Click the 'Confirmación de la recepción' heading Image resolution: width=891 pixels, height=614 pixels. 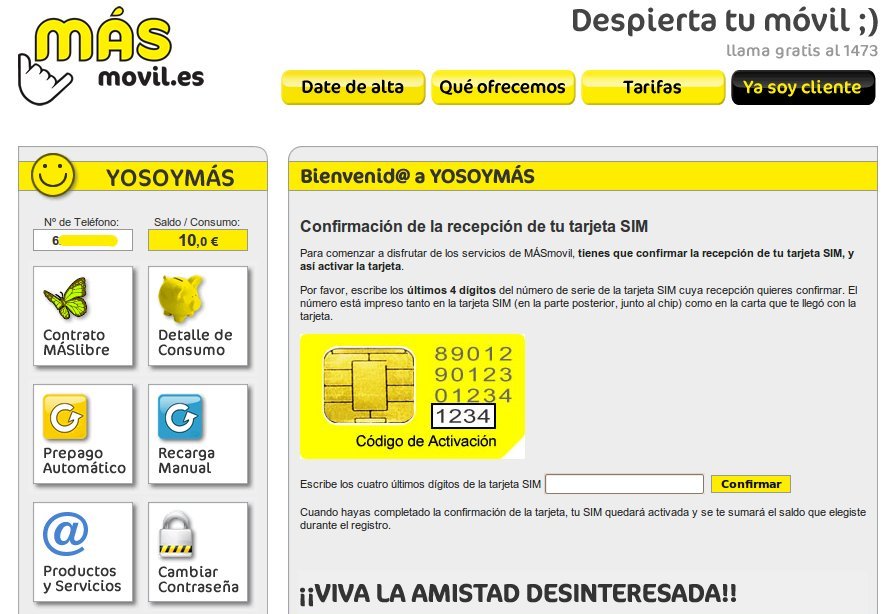[x=474, y=227]
